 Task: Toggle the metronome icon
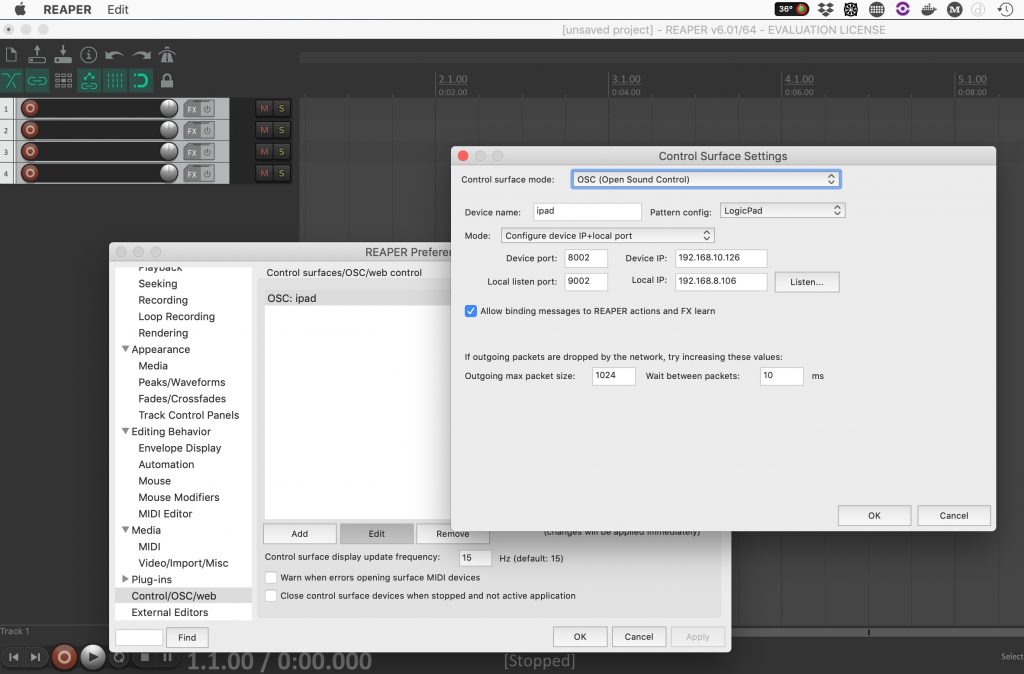(x=167, y=55)
